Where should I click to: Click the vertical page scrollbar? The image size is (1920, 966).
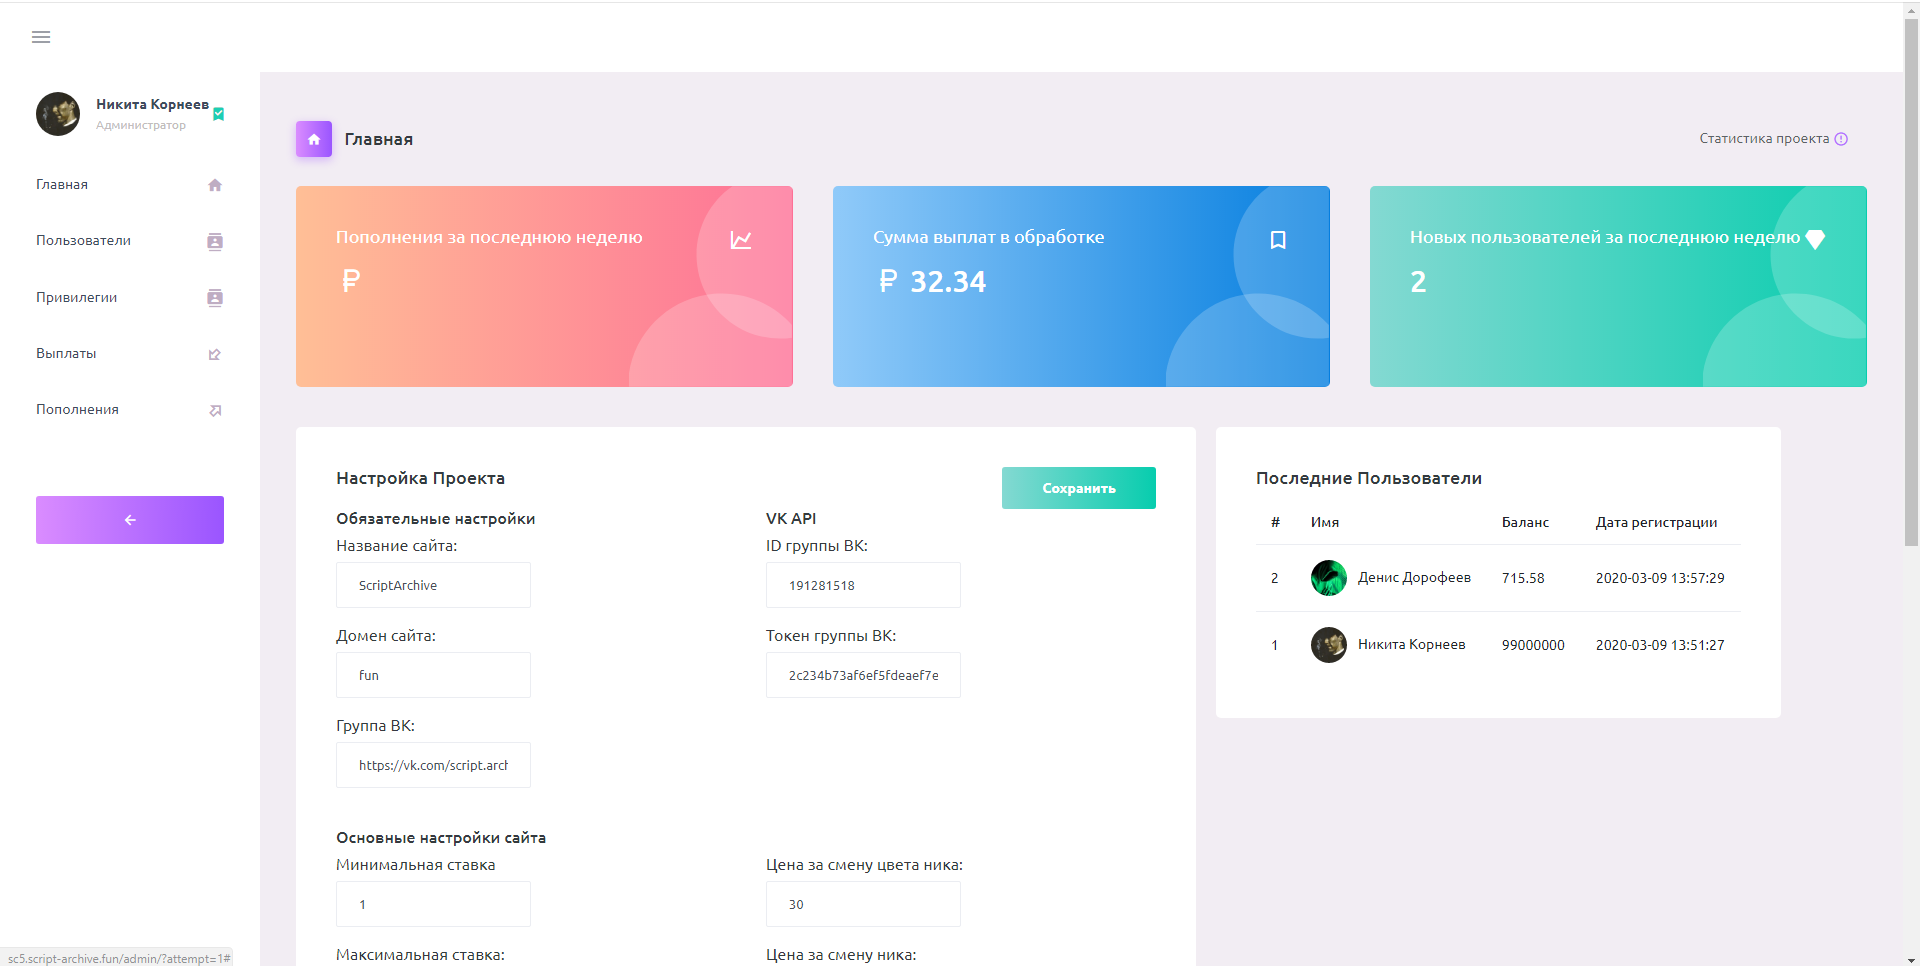pos(1911,280)
